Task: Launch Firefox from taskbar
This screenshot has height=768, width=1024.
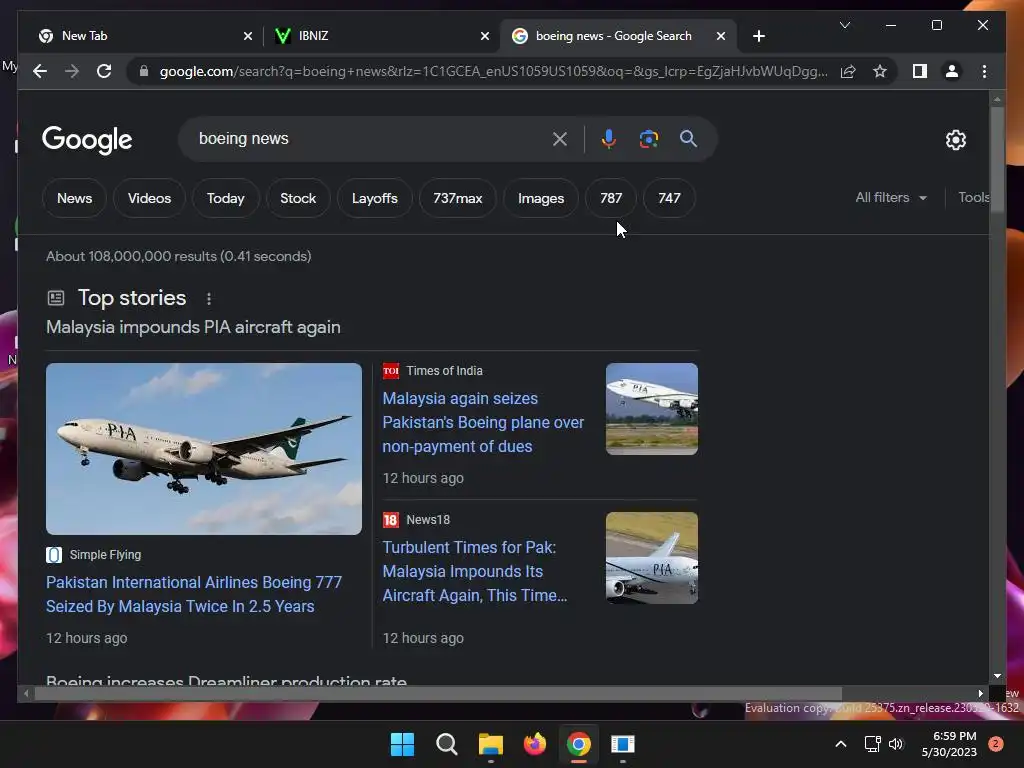Action: (535, 744)
